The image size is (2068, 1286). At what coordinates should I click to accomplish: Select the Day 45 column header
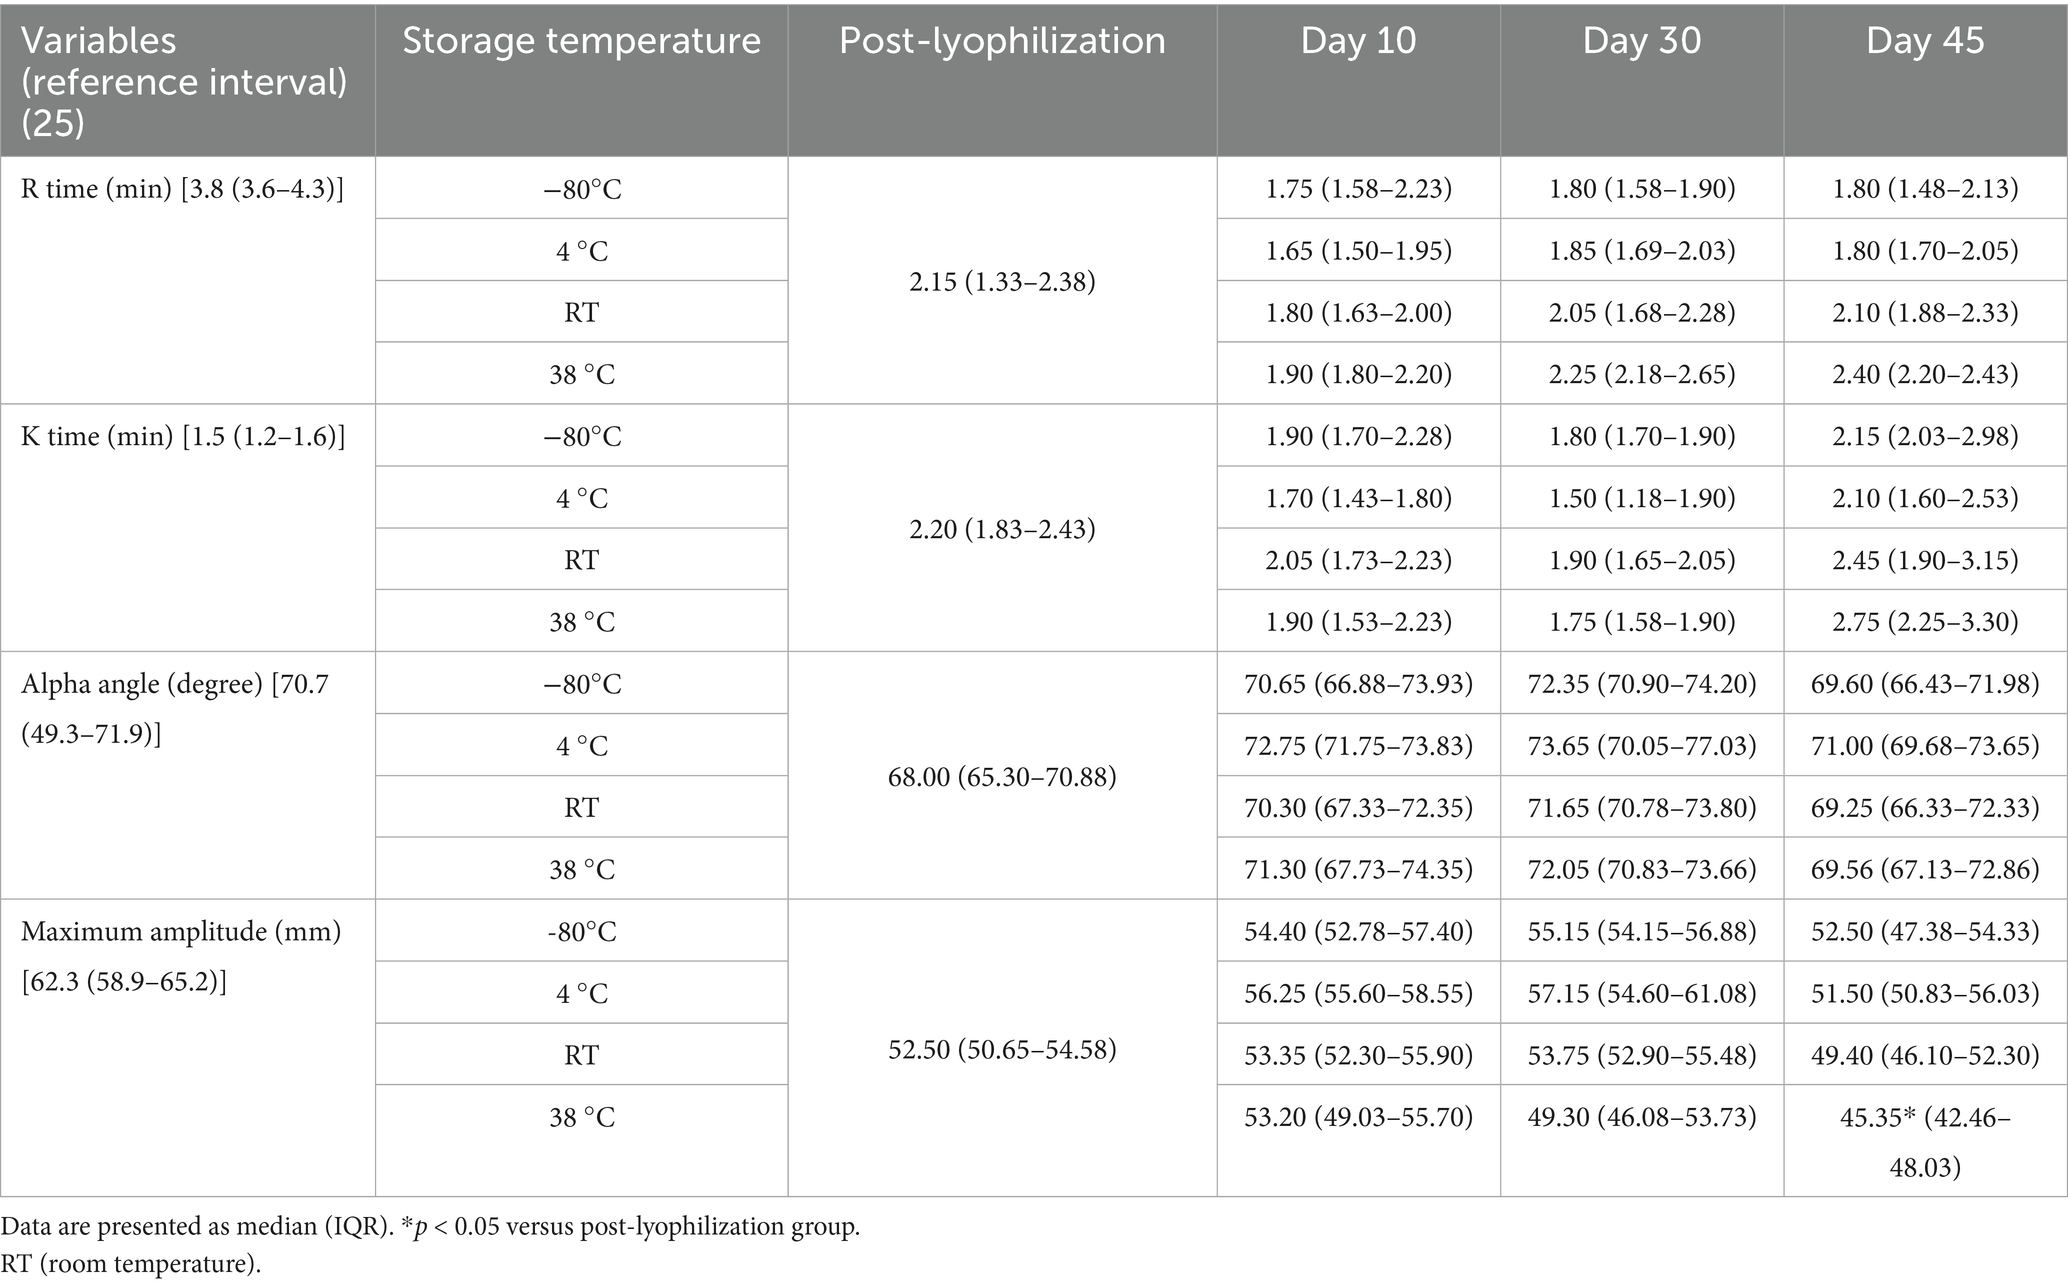click(x=1925, y=81)
